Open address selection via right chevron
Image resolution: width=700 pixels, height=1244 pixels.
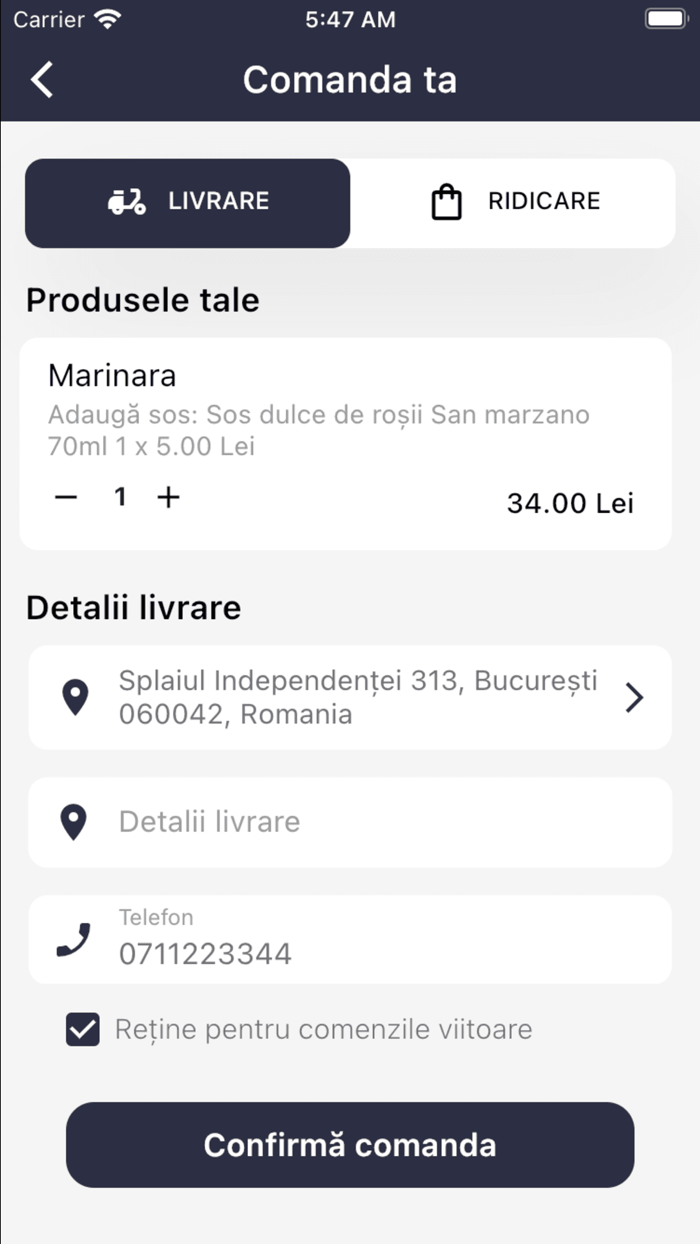coord(634,697)
